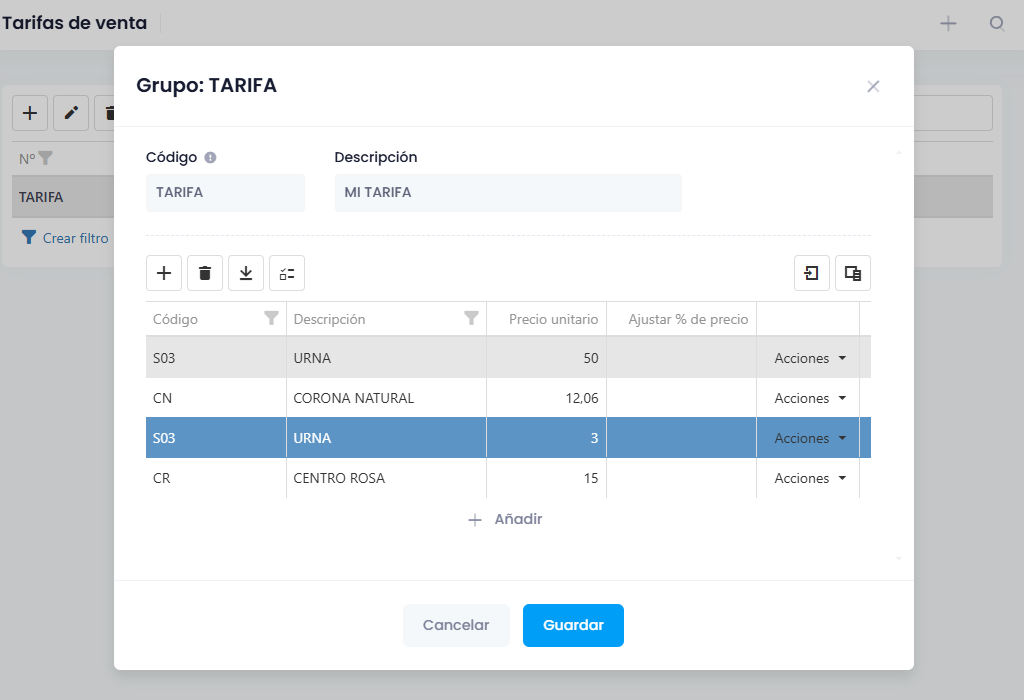
Task: Click the info icon beside the Código label
Action: click(210, 157)
